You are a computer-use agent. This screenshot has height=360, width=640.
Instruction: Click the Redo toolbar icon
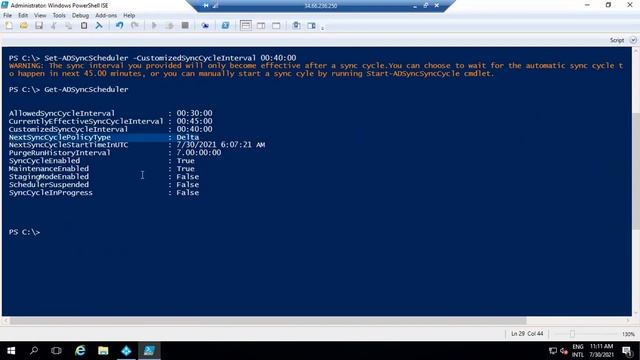click(134, 26)
